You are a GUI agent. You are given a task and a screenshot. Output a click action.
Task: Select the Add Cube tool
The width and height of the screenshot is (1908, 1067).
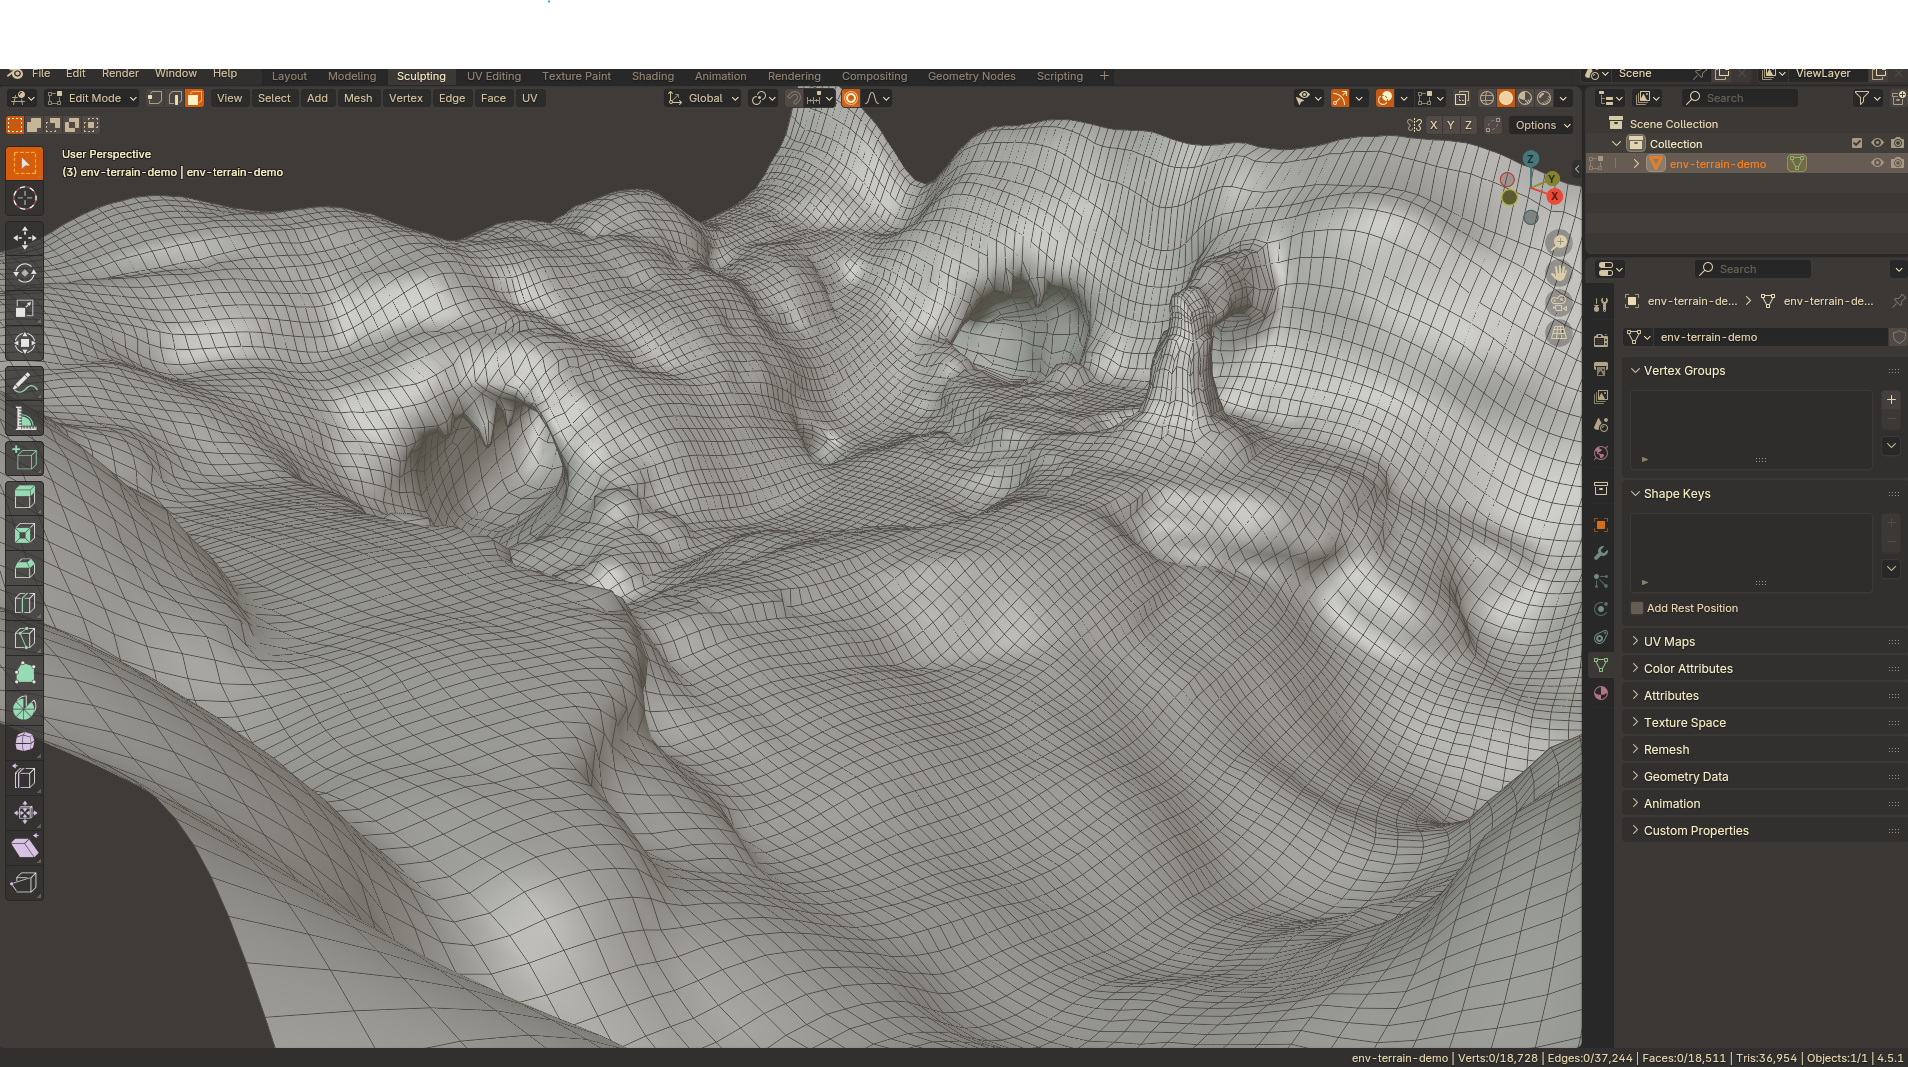24,458
